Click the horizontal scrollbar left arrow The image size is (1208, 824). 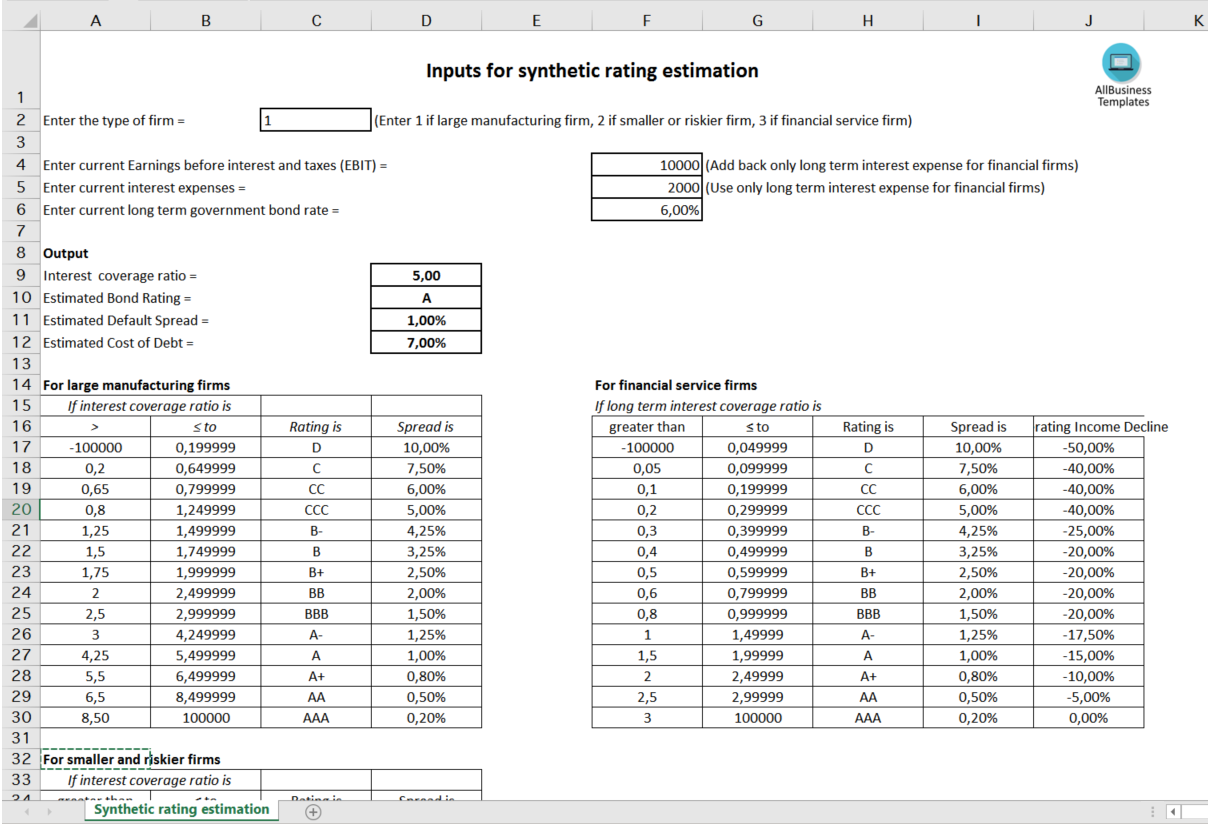[x=1174, y=811]
